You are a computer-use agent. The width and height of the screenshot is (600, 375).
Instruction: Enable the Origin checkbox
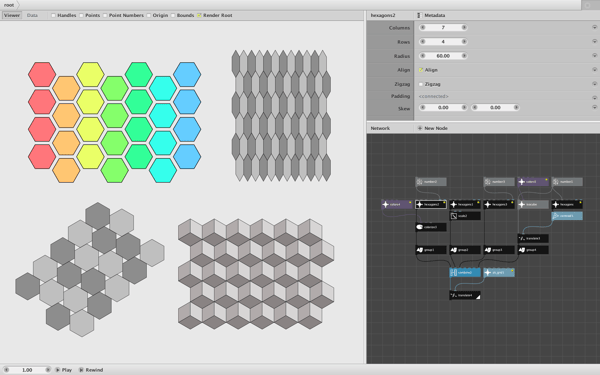tap(148, 15)
